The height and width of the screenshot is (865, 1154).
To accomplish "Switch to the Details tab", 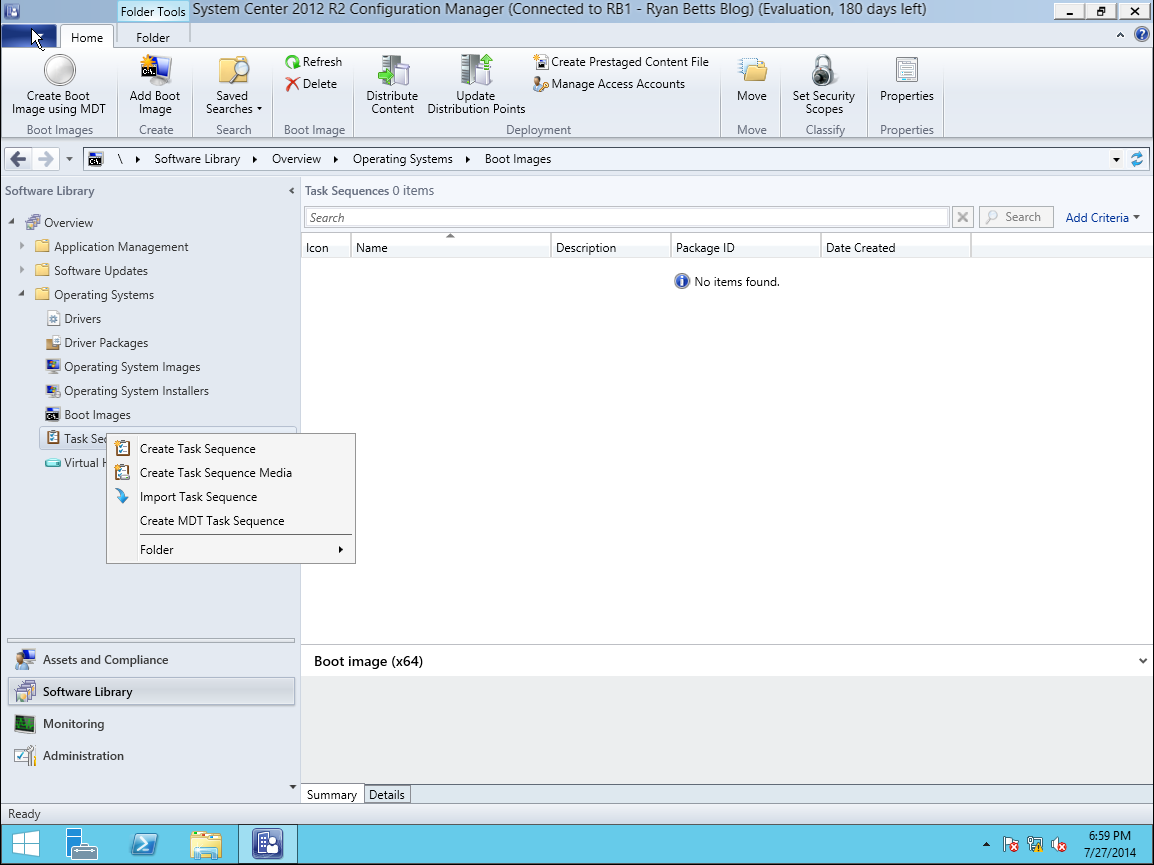I will (x=387, y=795).
